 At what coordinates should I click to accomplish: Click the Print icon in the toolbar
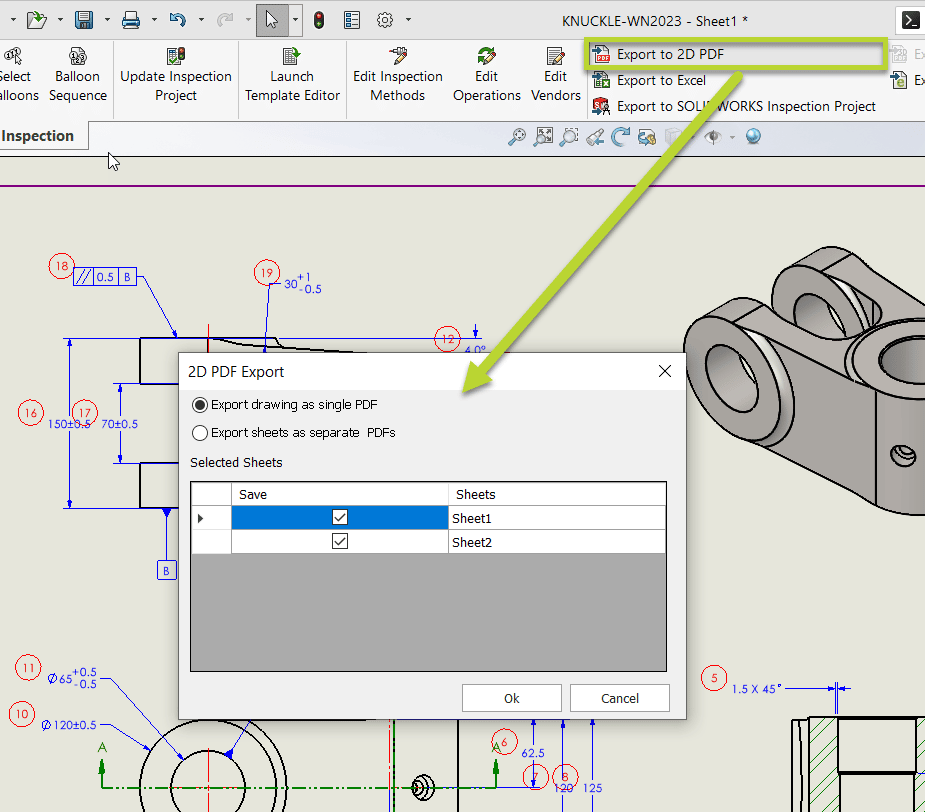[x=130, y=19]
